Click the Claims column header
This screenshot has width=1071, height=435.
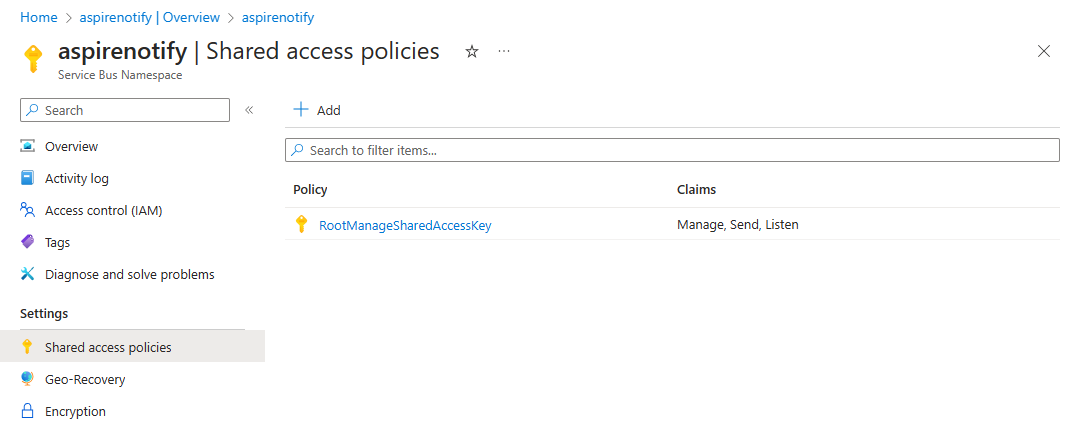click(x=696, y=190)
